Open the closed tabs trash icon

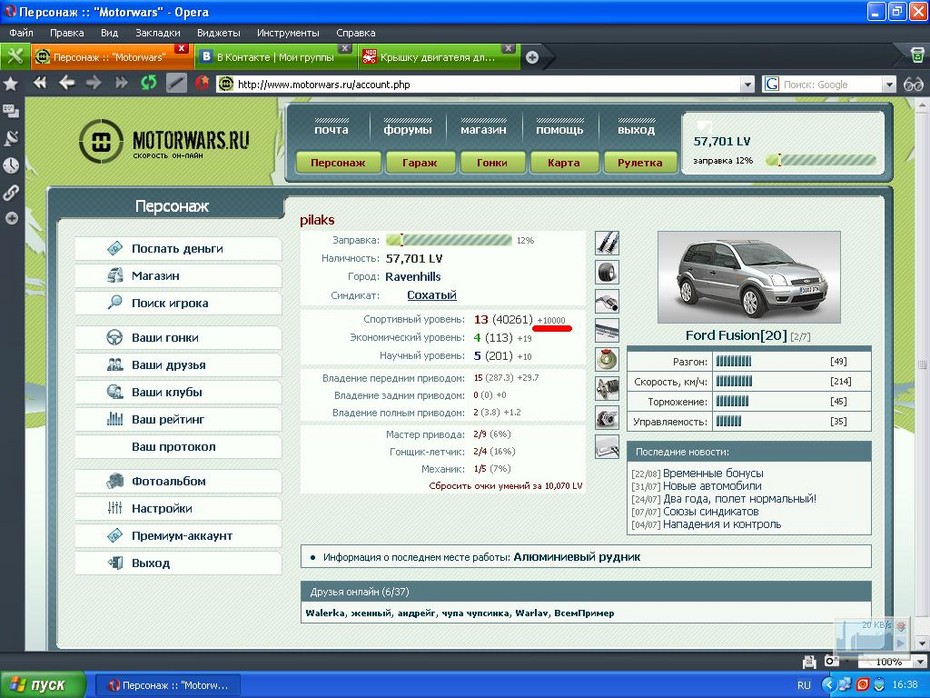pyautogui.click(x=917, y=55)
